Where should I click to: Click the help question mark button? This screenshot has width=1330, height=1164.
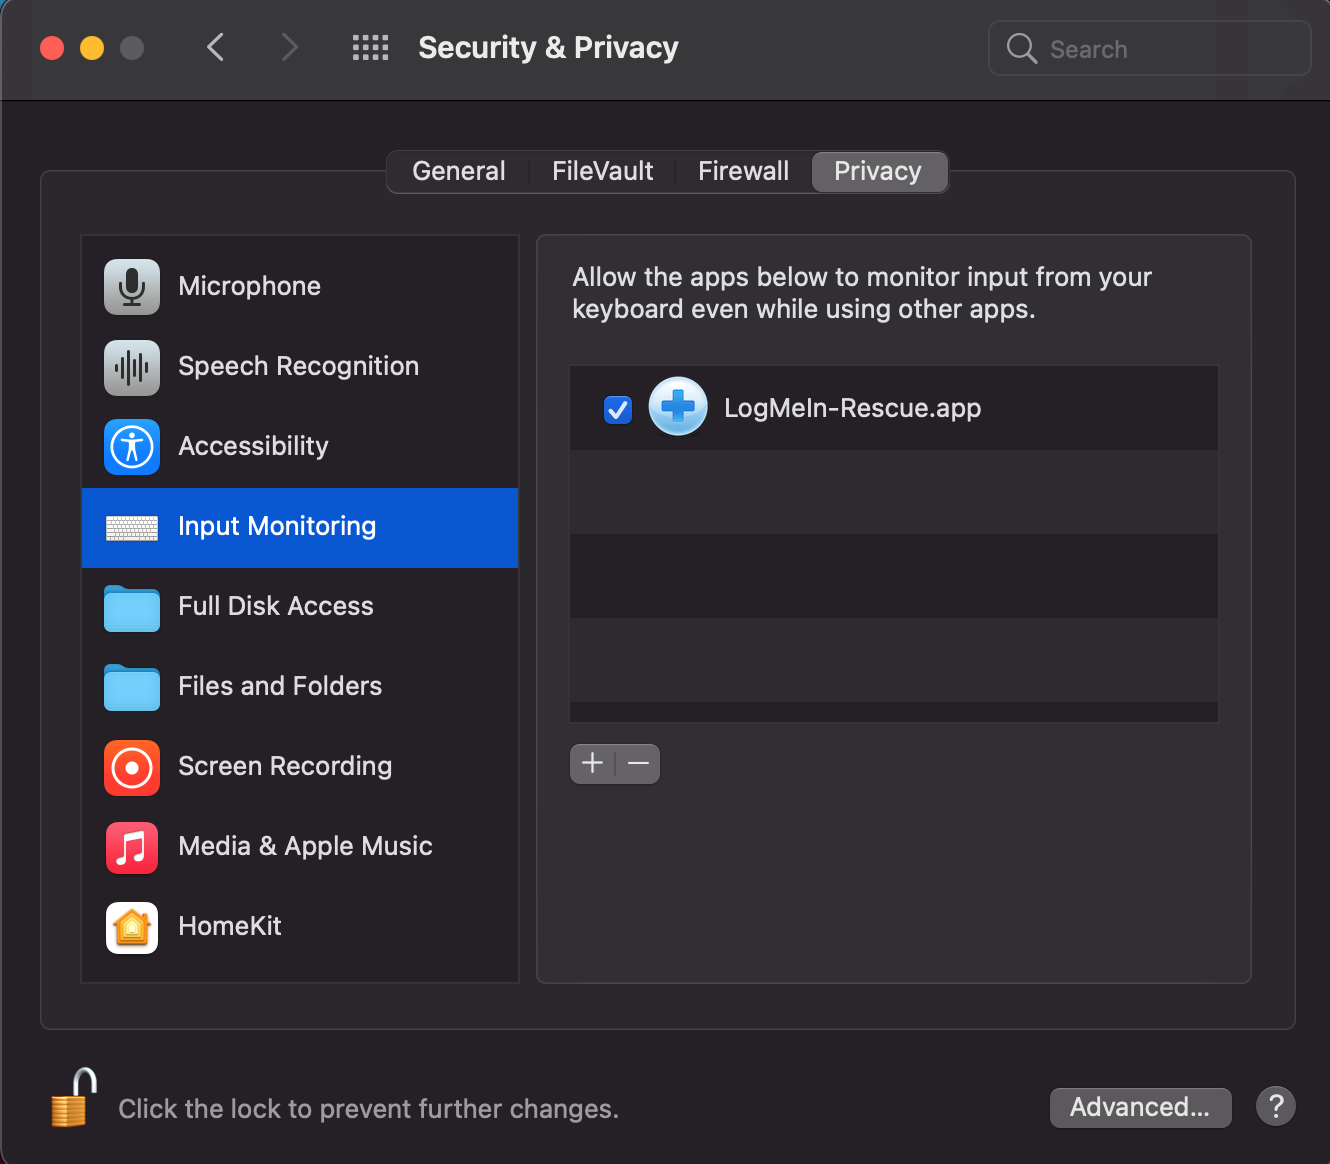1275,1106
